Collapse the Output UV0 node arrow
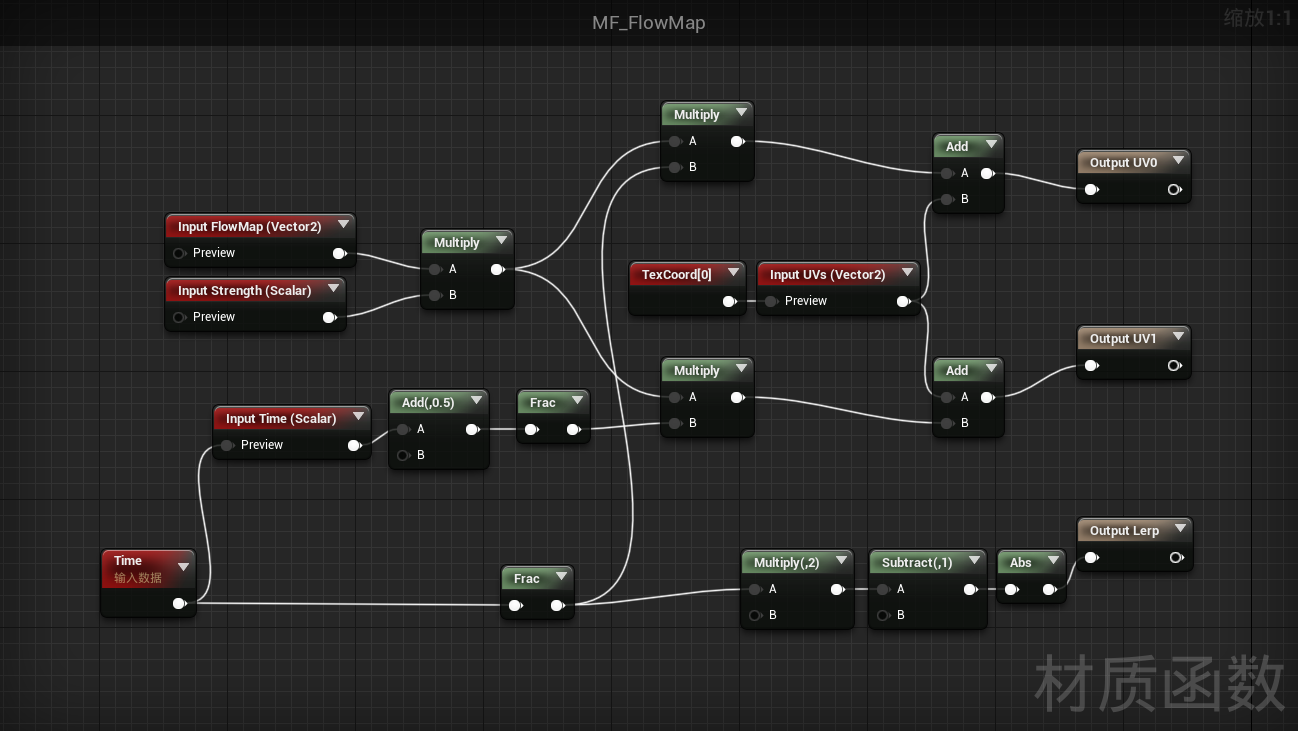This screenshot has width=1298, height=731. coord(1178,160)
